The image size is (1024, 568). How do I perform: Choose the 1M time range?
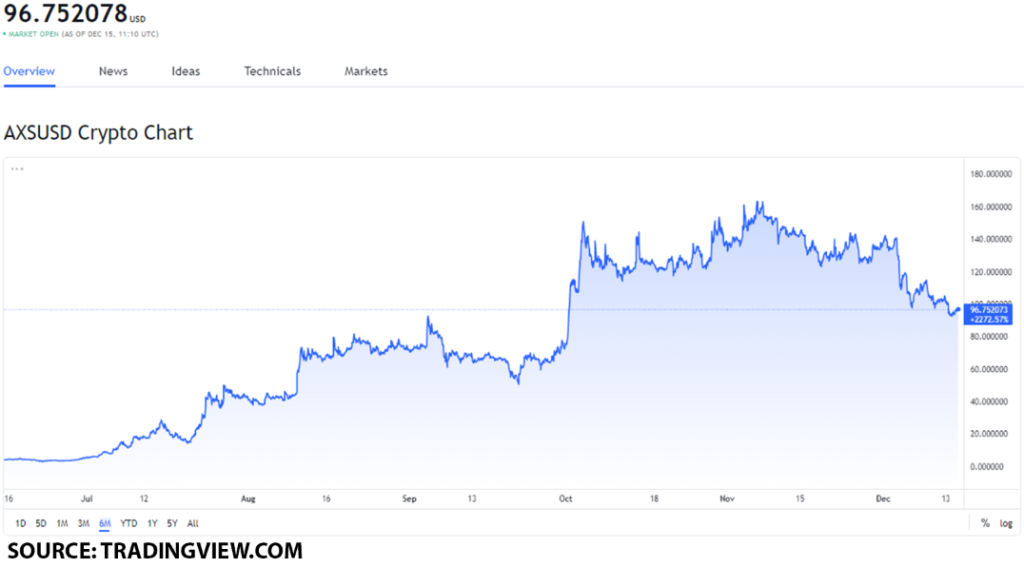coord(62,524)
